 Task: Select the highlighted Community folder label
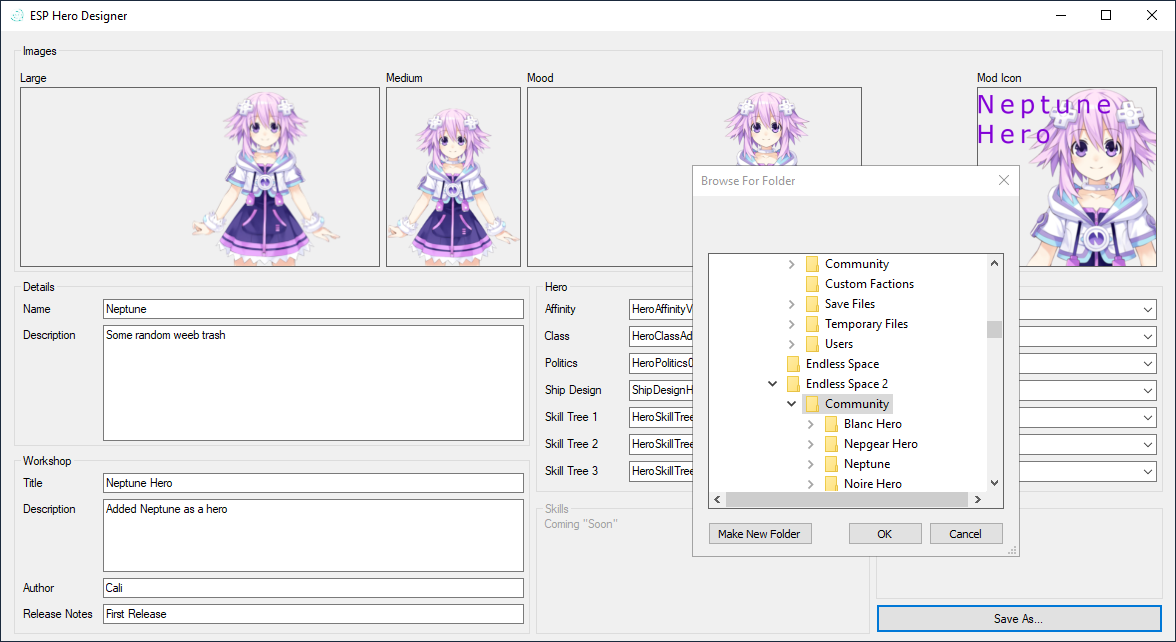857,404
